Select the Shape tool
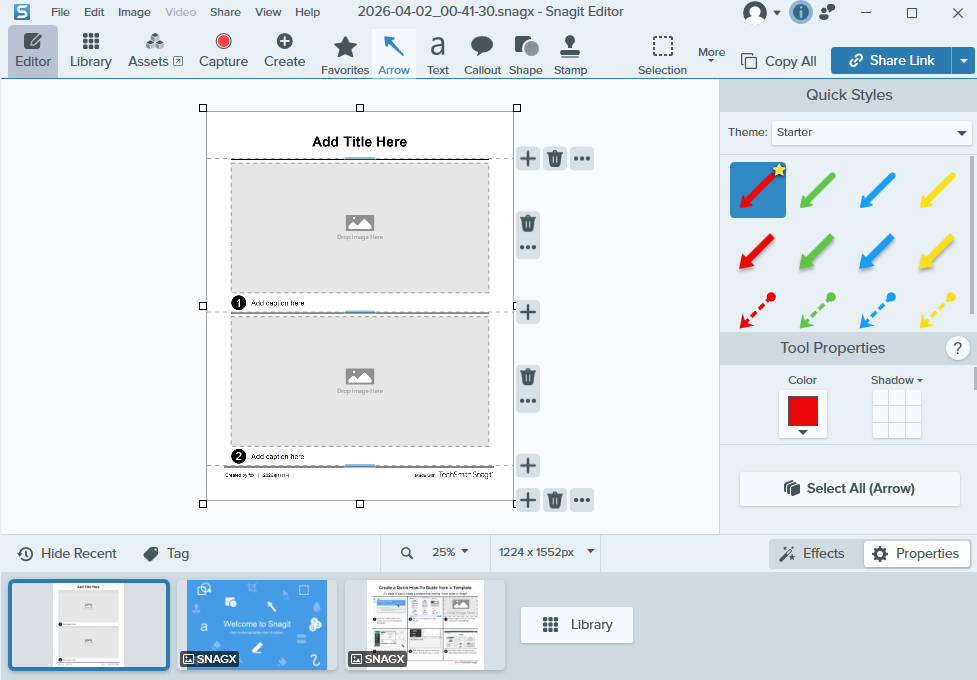The width and height of the screenshot is (977, 680). tap(526, 55)
